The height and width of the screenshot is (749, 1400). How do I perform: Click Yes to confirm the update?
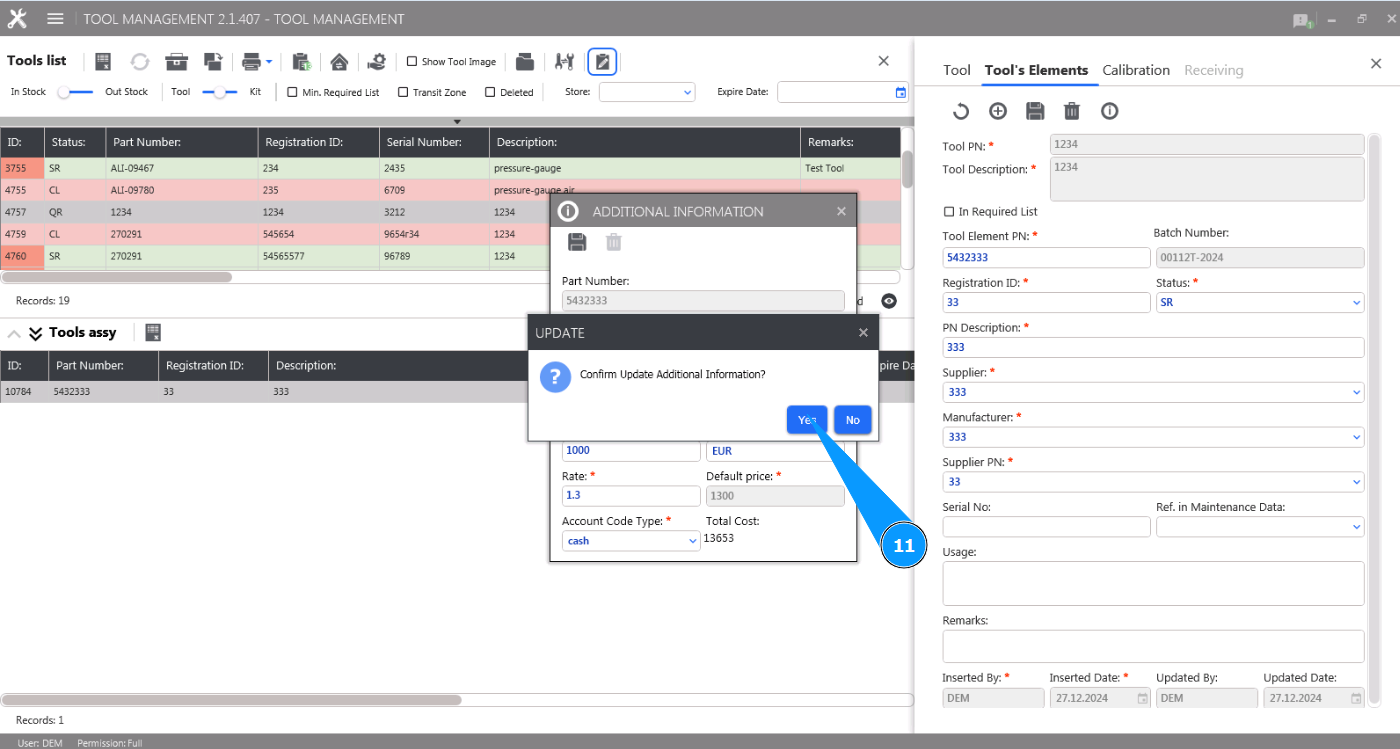tap(806, 420)
